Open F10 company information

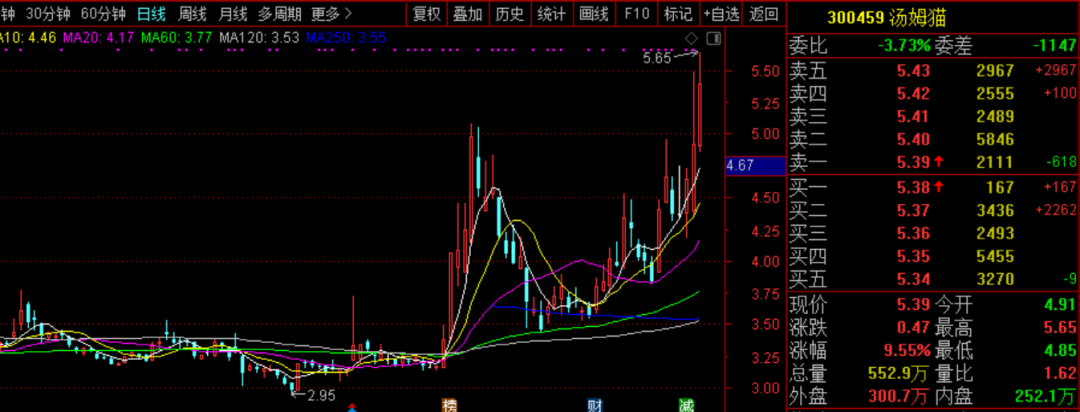coord(636,13)
